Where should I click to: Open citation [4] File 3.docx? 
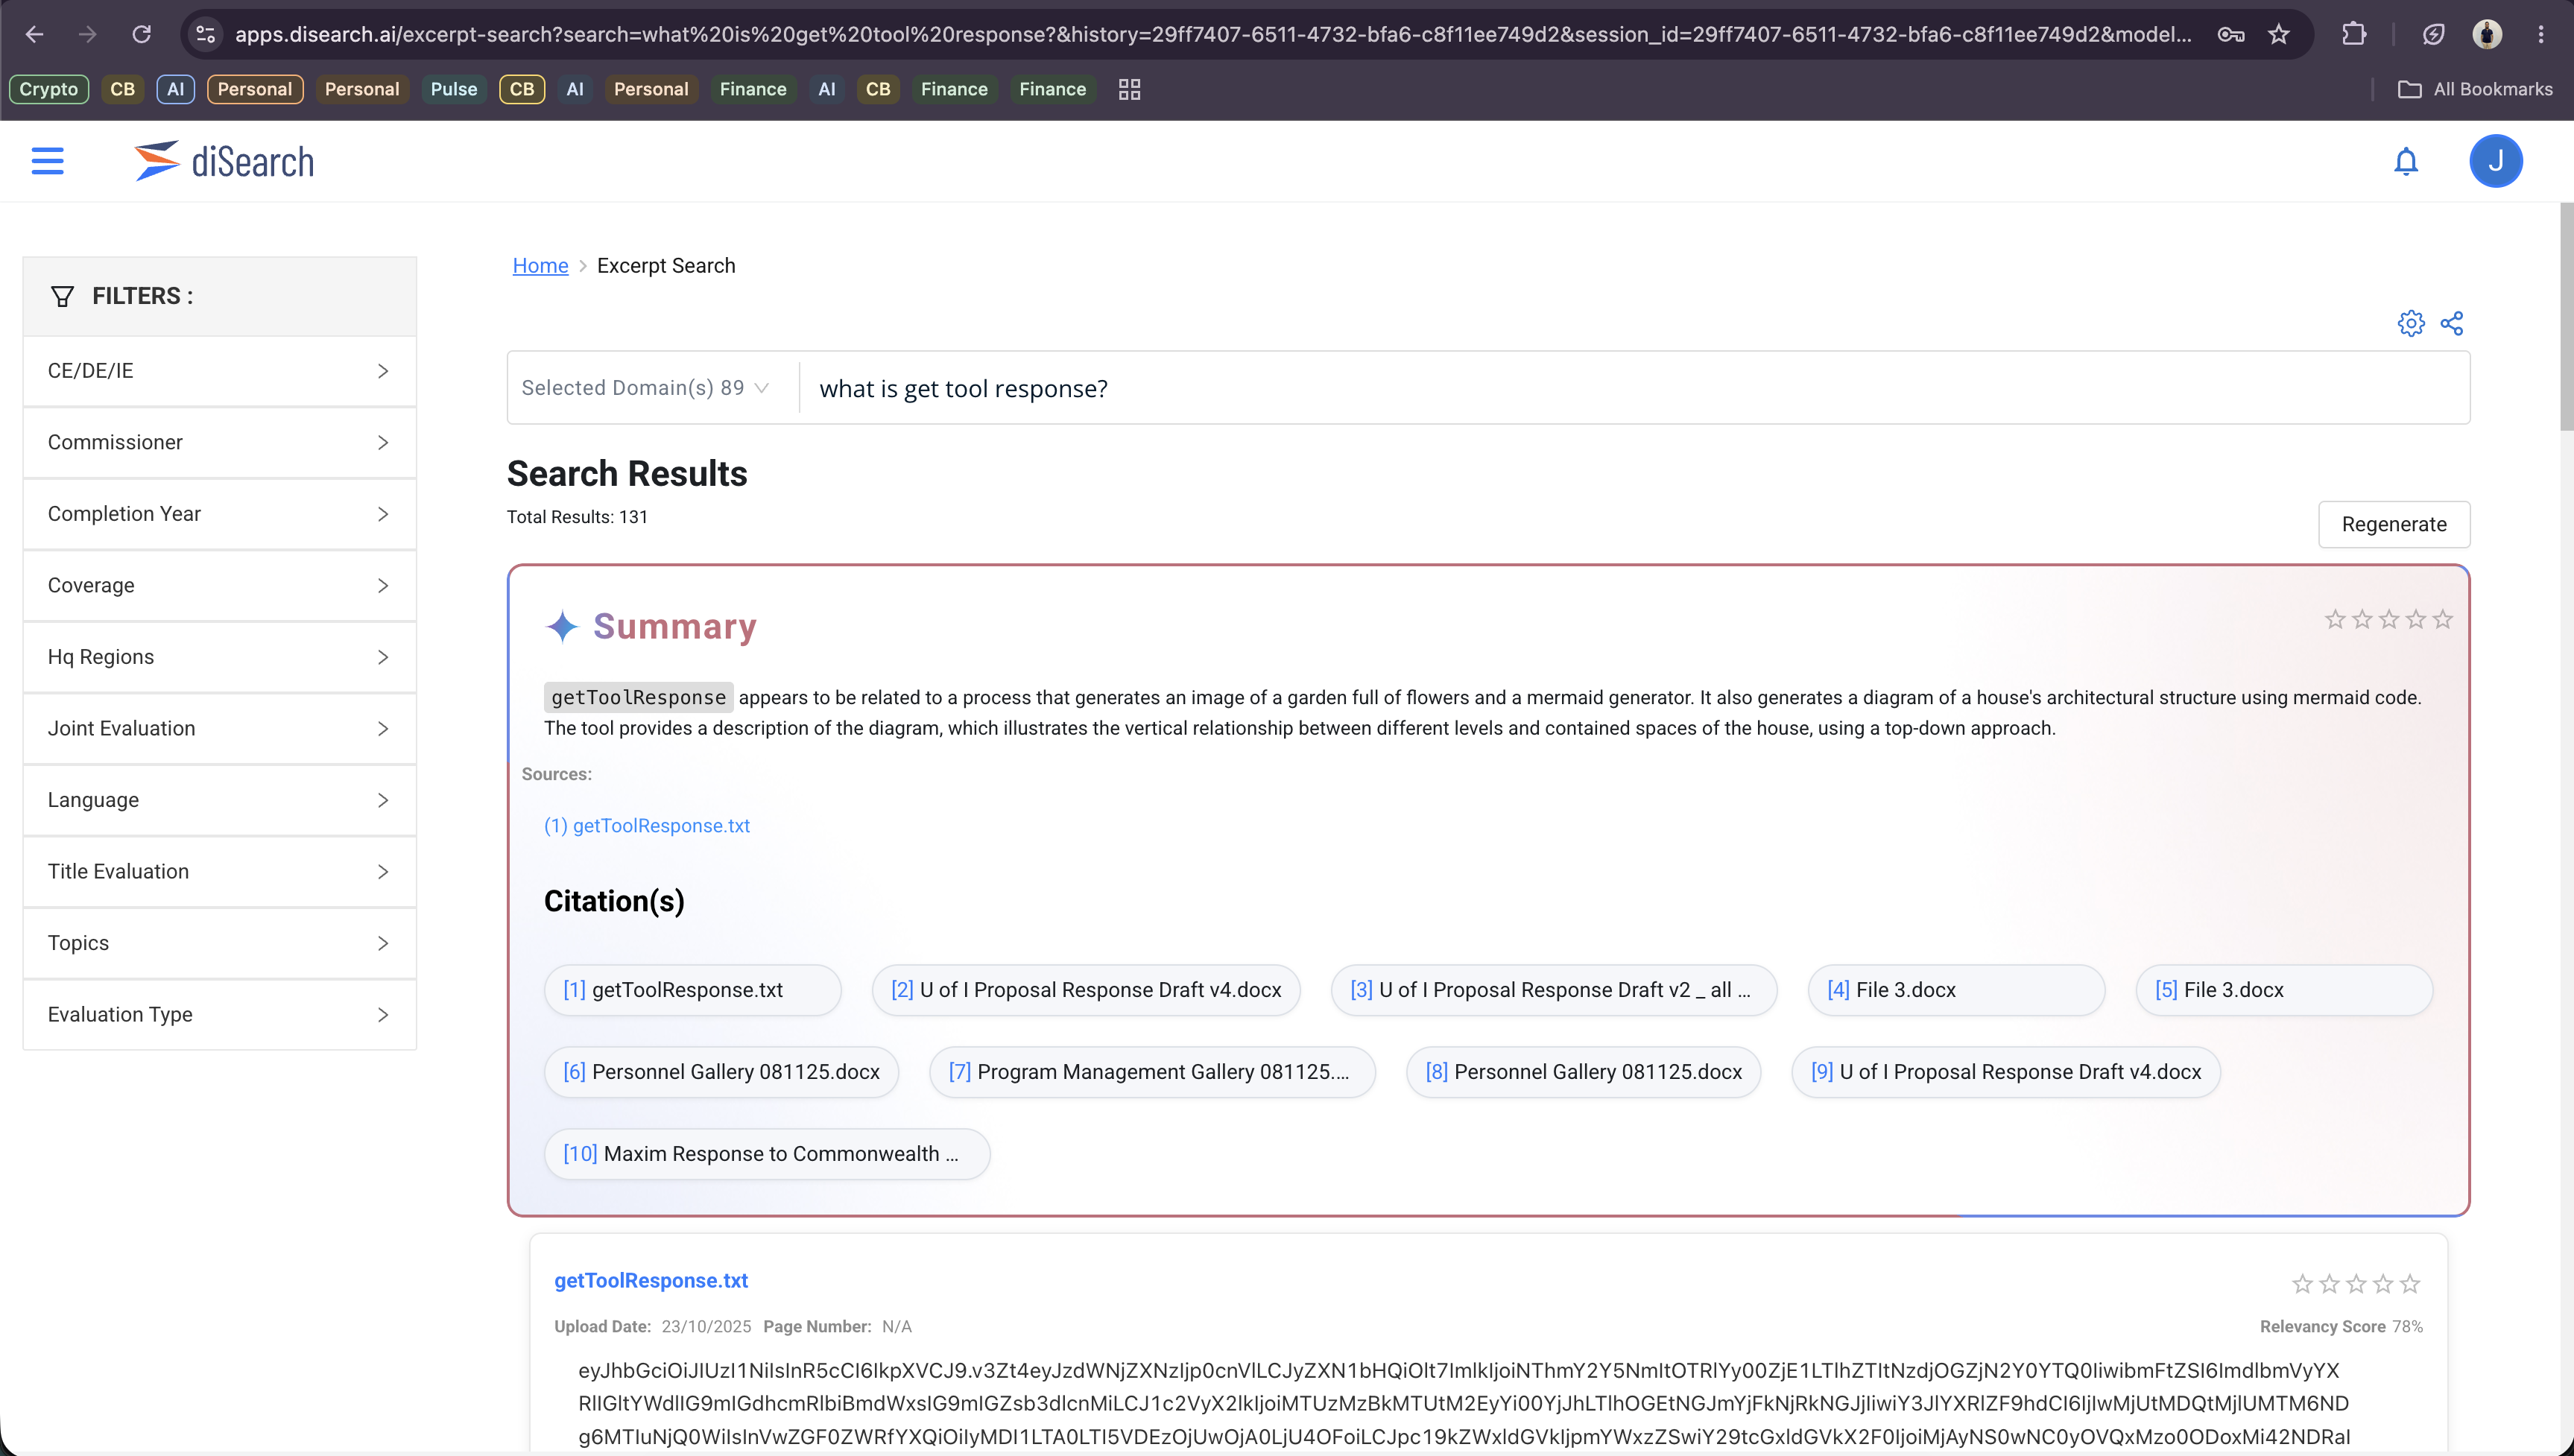click(1957, 990)
